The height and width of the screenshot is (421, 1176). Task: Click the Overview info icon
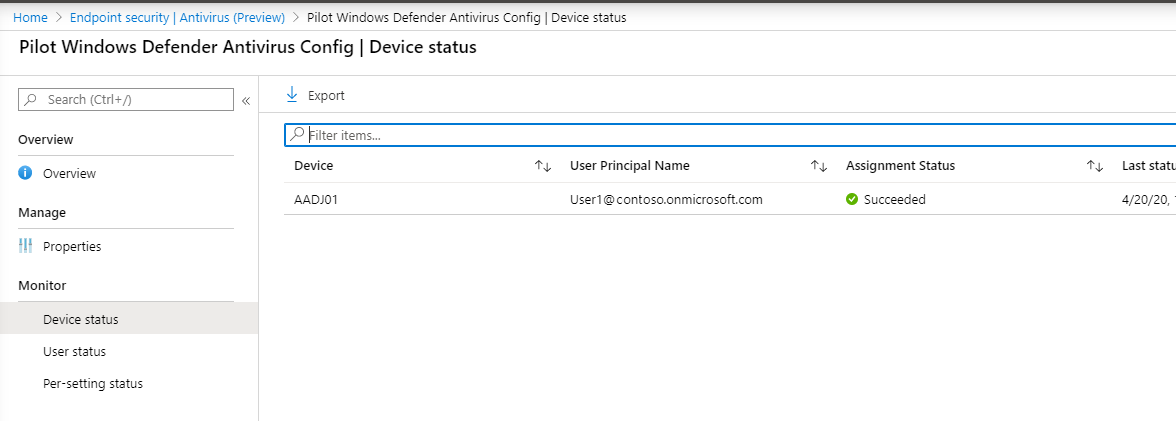click(26, 173)
